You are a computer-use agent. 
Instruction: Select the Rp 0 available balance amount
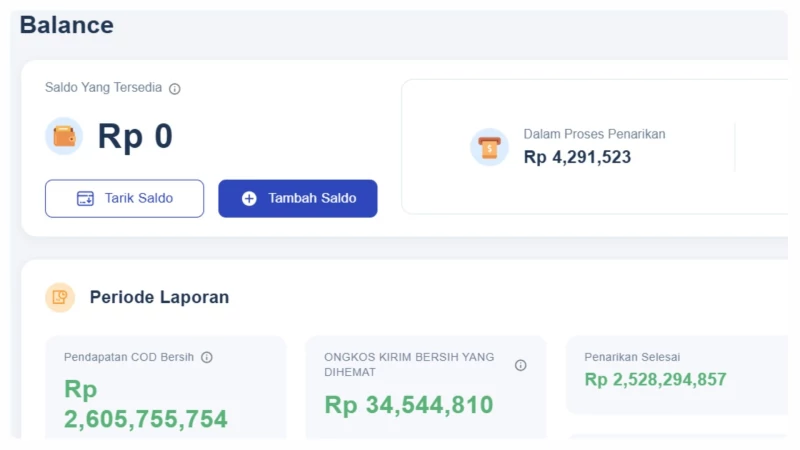135,137
